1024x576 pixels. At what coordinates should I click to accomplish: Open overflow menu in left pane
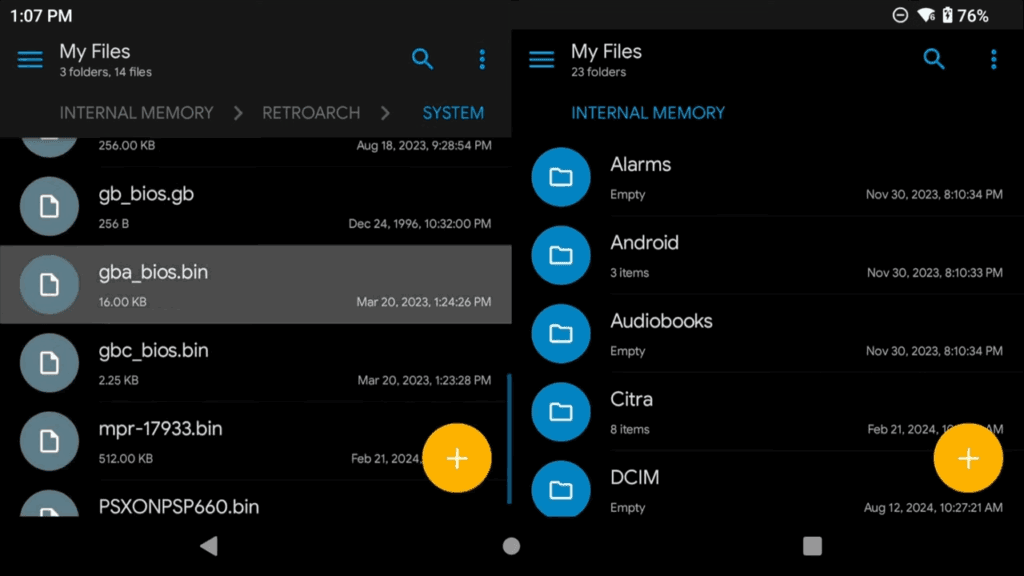pos(482,60)
